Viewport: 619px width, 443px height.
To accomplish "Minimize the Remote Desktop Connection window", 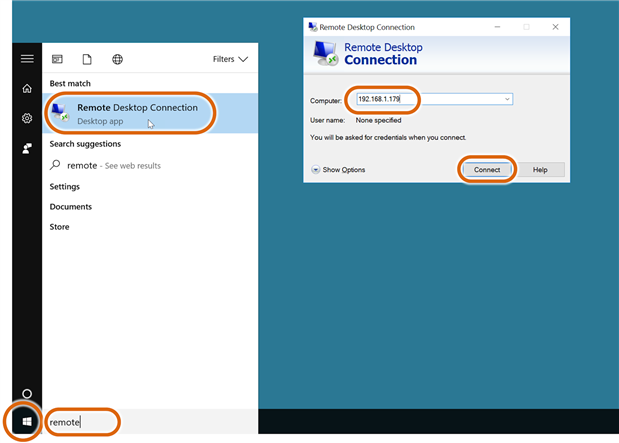I will point(497,27).
